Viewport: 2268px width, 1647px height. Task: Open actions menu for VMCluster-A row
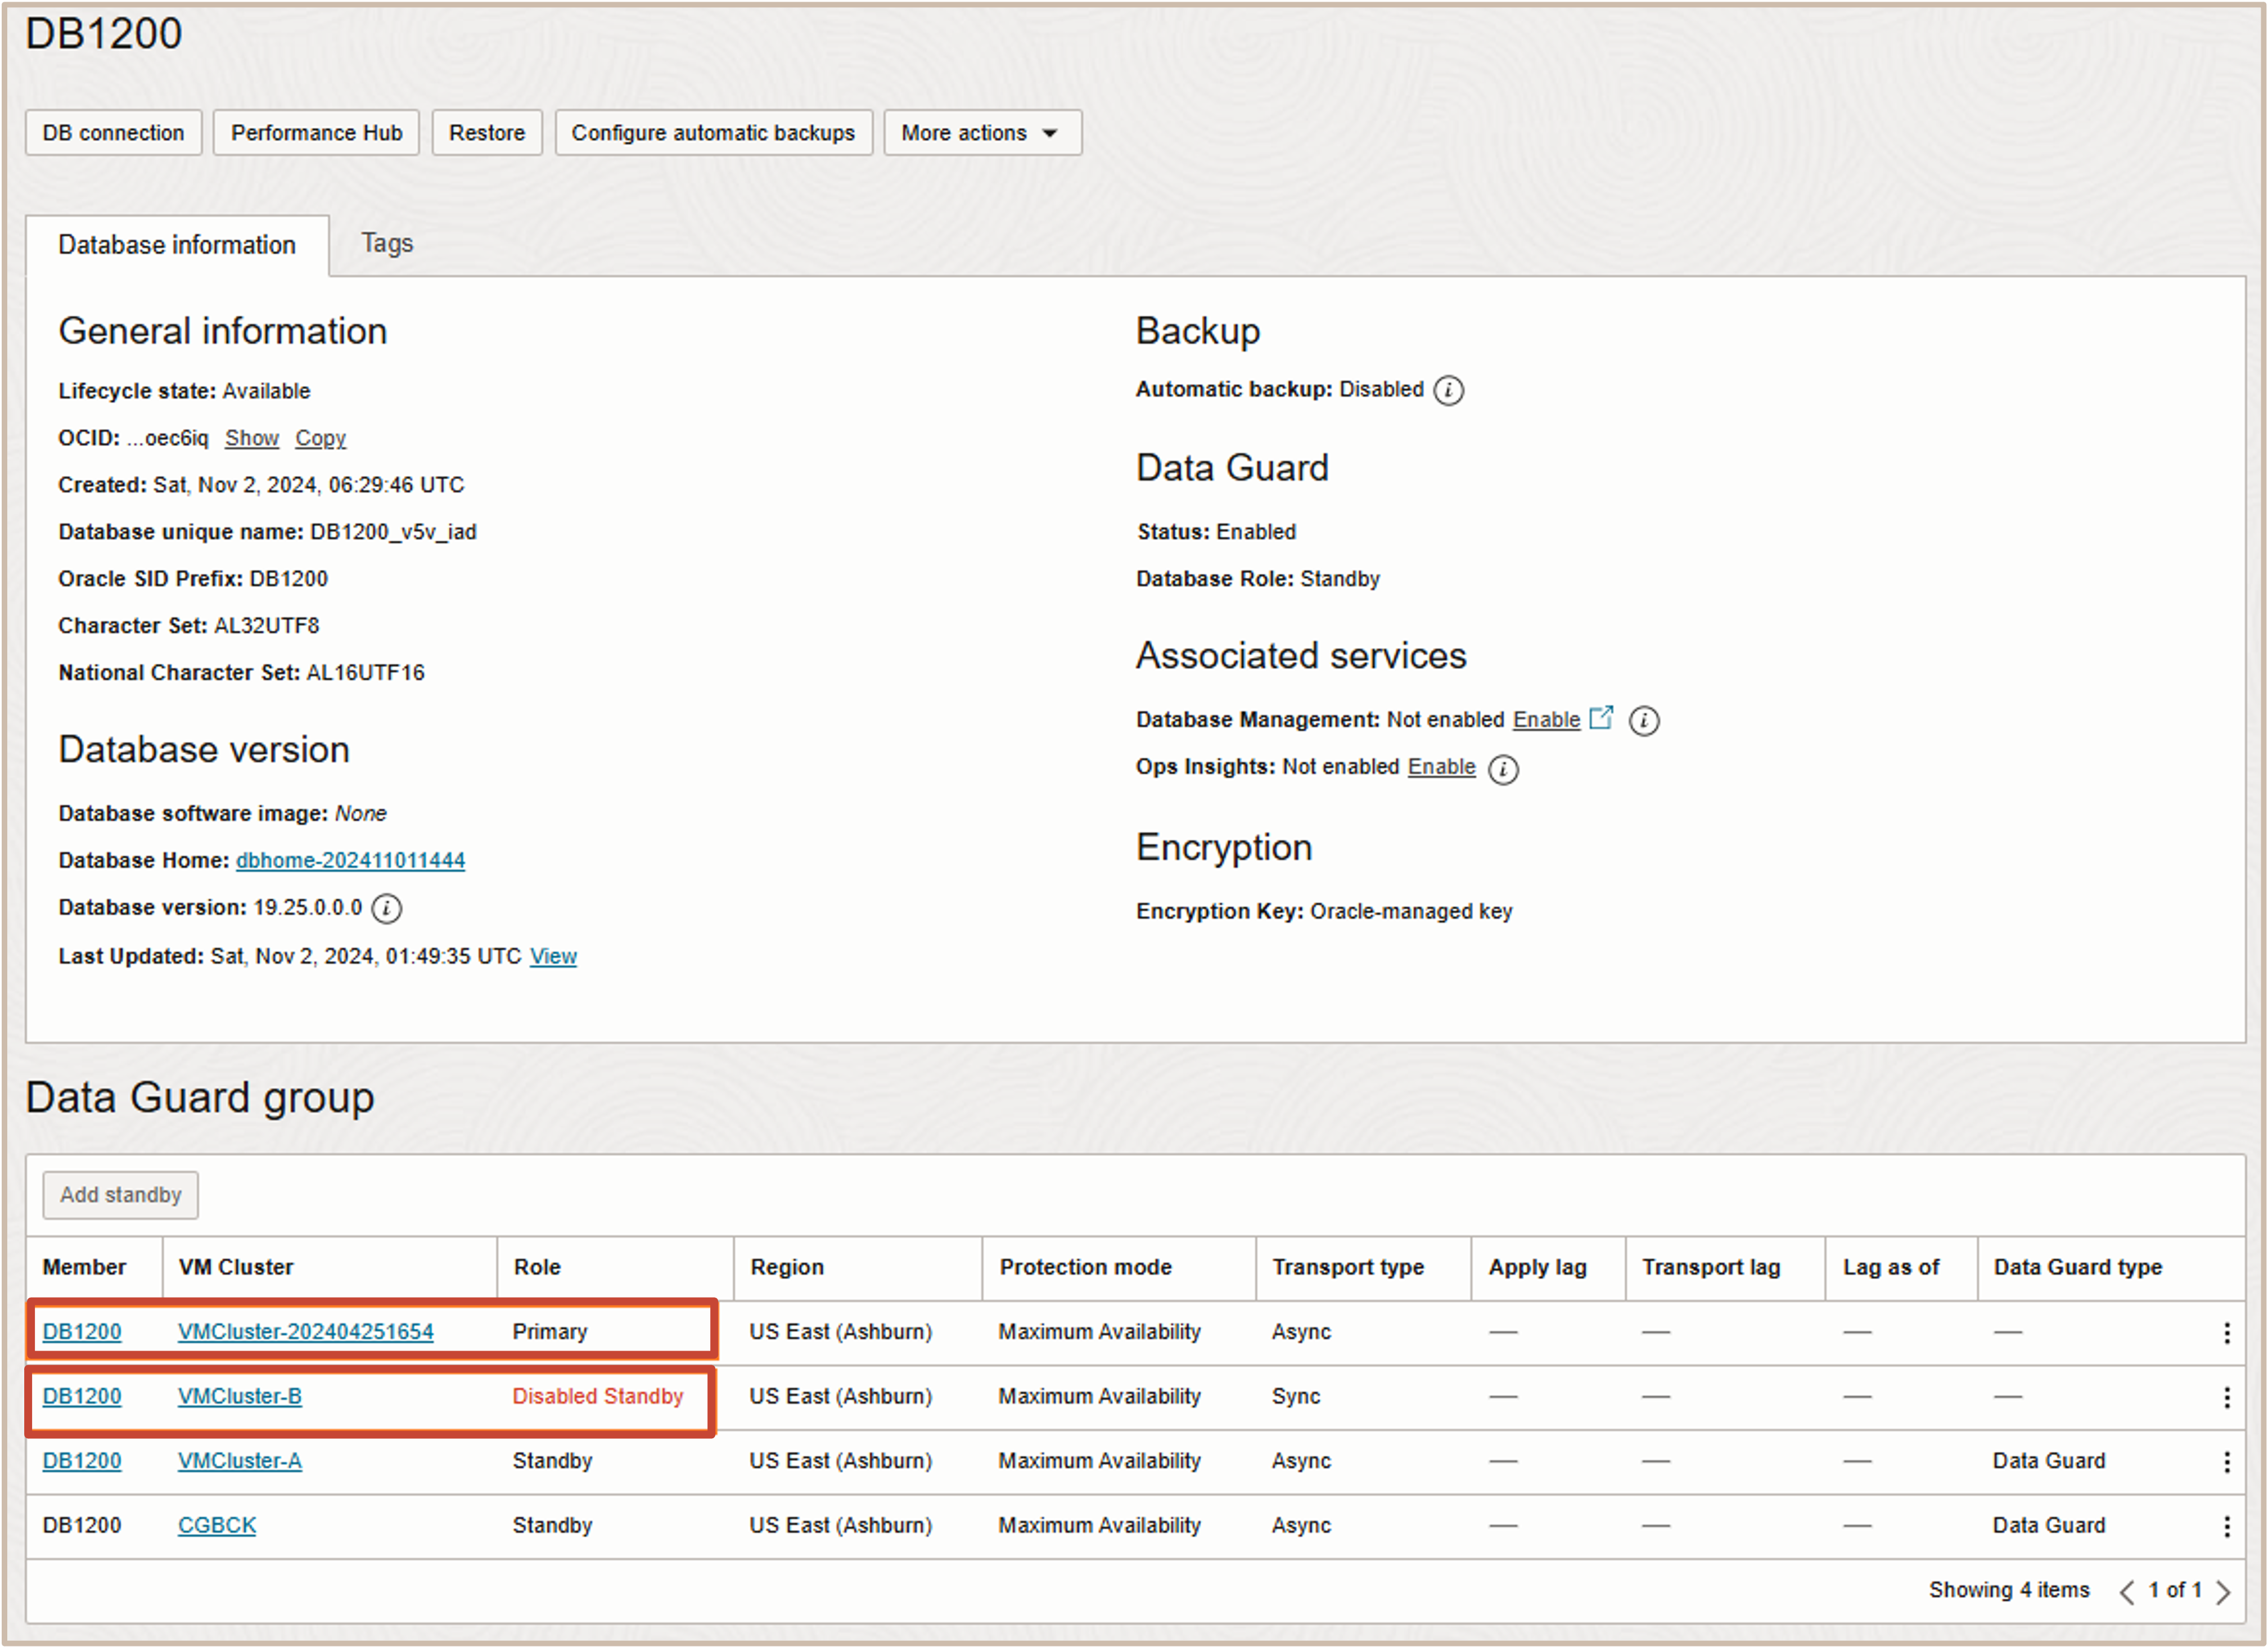[2226, 1461]
